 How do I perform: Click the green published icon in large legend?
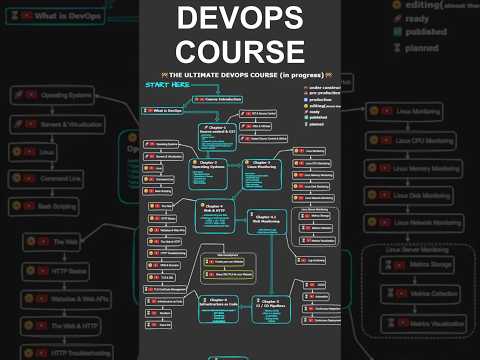click(397, 32)
